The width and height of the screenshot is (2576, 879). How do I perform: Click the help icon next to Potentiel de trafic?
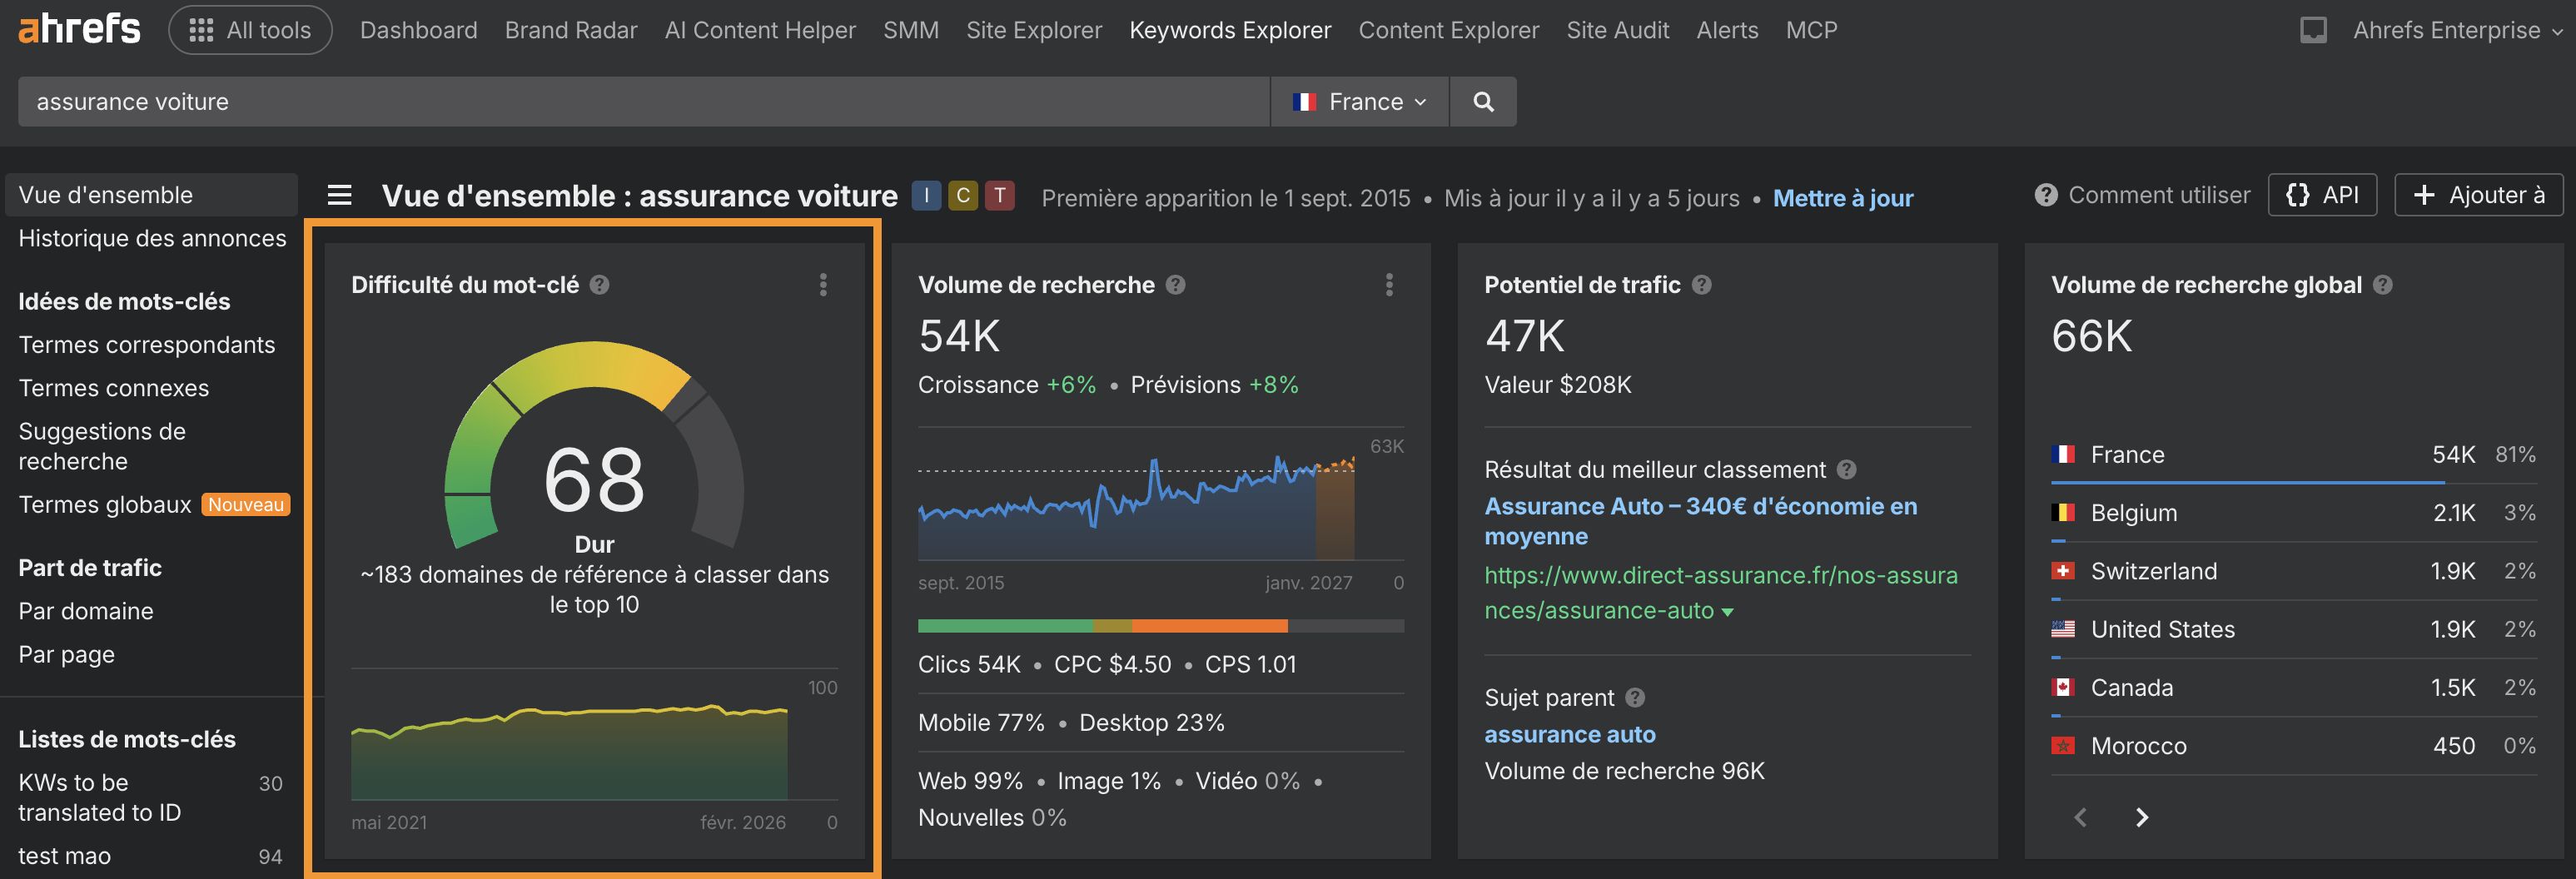pyautogui.click(x=1703, y=284)
